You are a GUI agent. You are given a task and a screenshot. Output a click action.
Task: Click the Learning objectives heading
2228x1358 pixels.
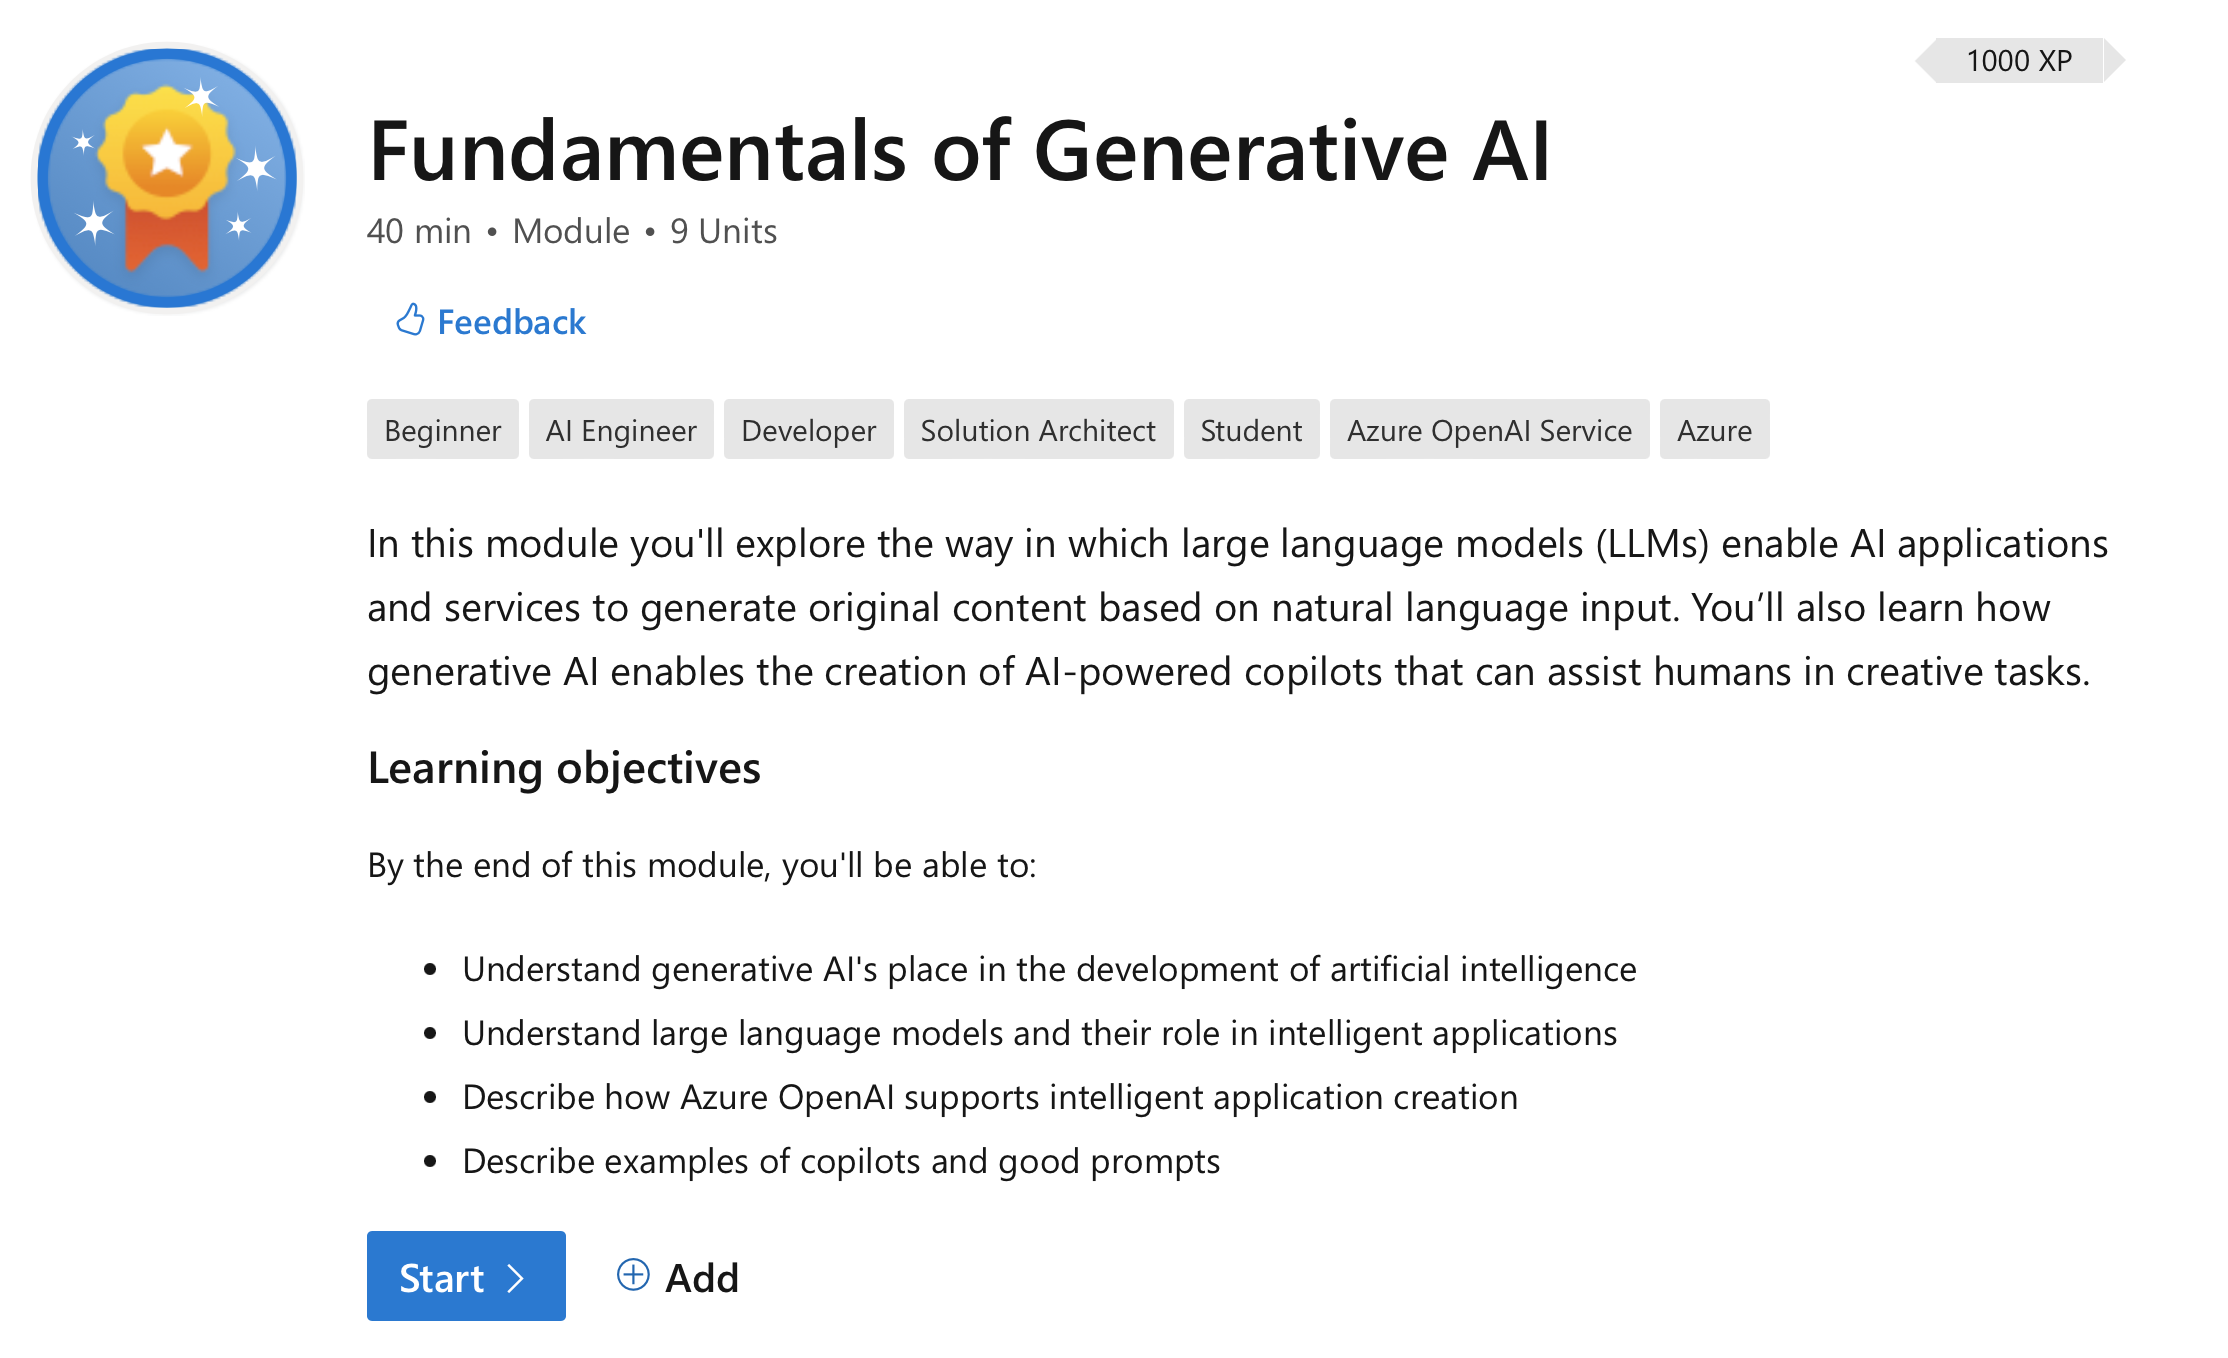pyautogui.click(x=564, y=768)
